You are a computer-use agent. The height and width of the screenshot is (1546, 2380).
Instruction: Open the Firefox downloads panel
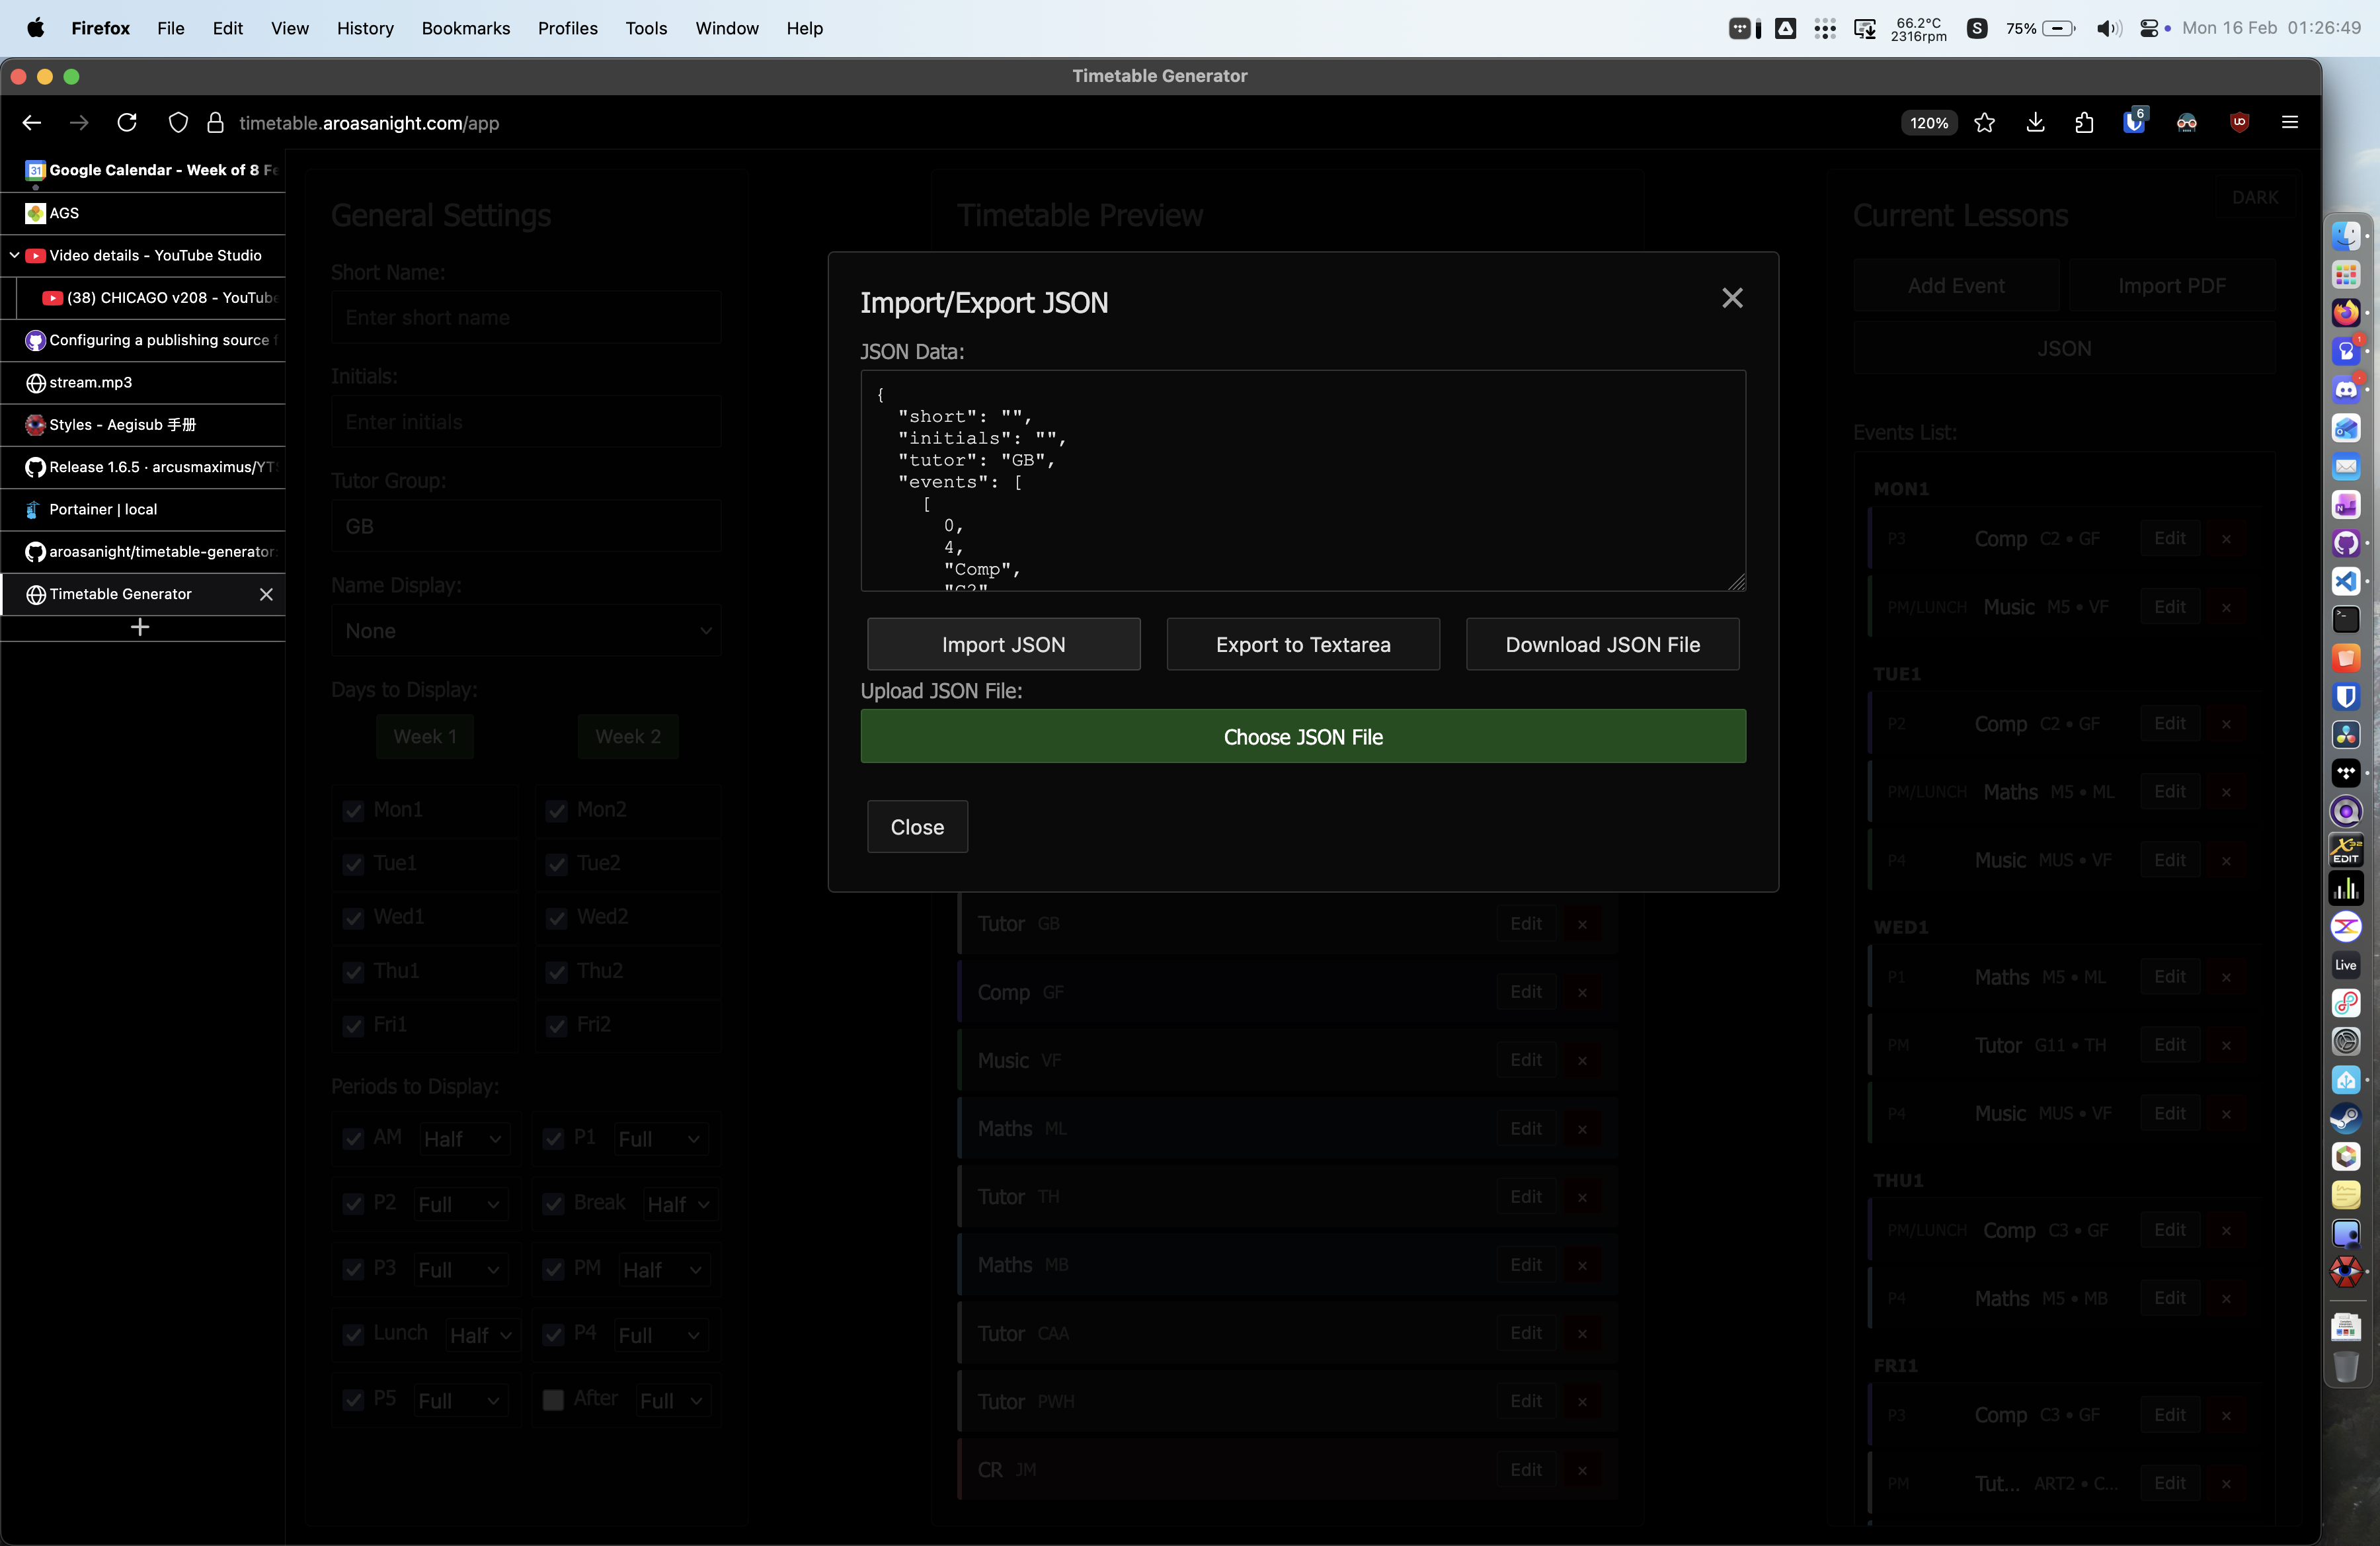tap(2035, 123)
